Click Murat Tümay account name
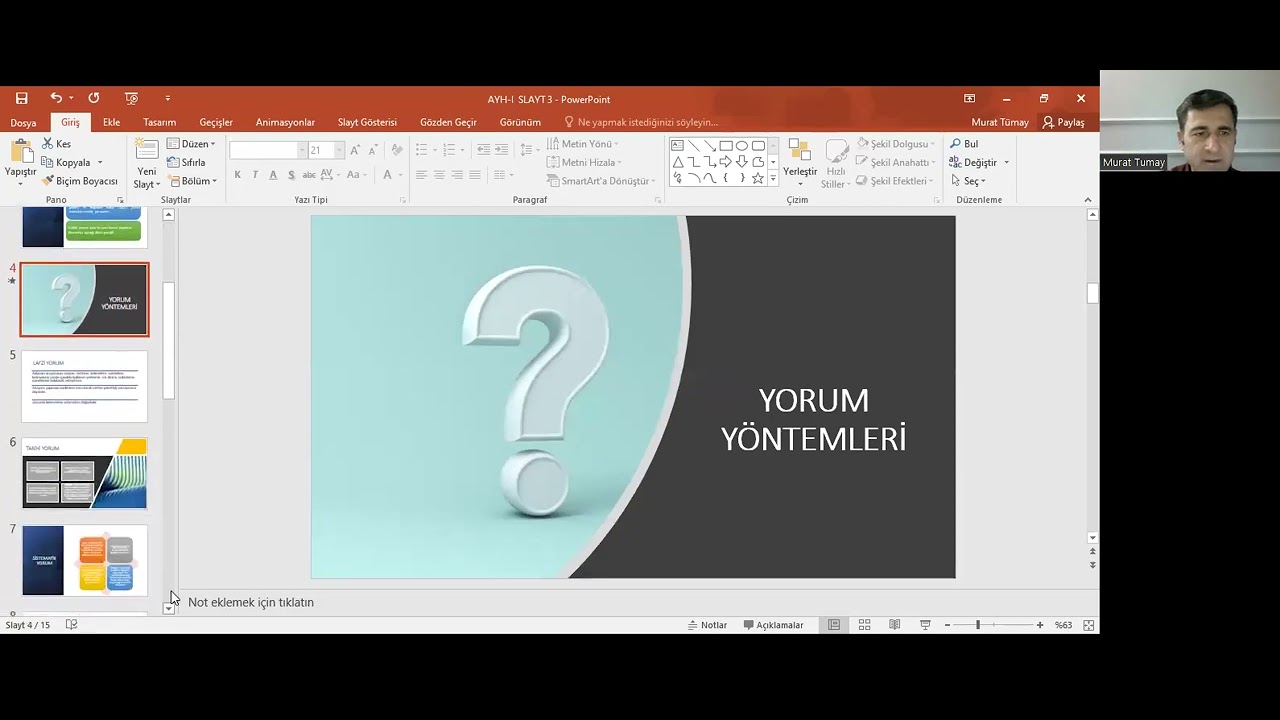Image resolution: width=1280 pixels, height=720 pixels. [x=1000, y=122]
